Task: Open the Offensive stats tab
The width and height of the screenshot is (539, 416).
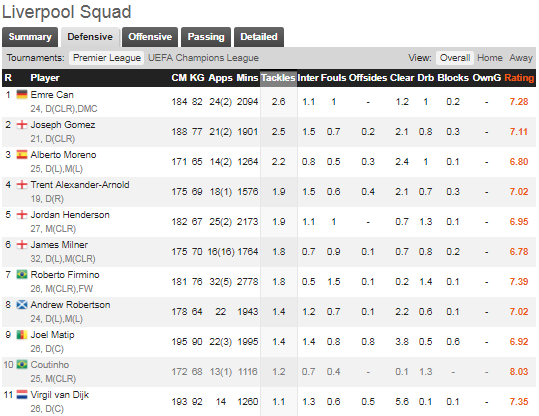Action: tap(150, 37)
